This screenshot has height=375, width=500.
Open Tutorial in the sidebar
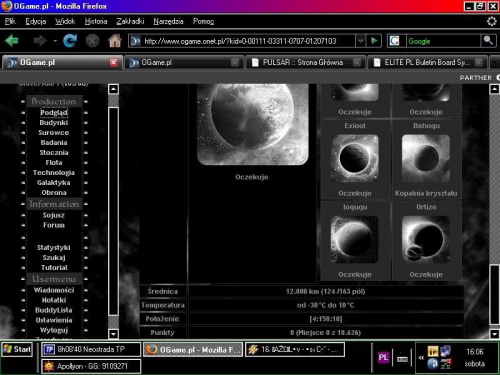[54, 268]
